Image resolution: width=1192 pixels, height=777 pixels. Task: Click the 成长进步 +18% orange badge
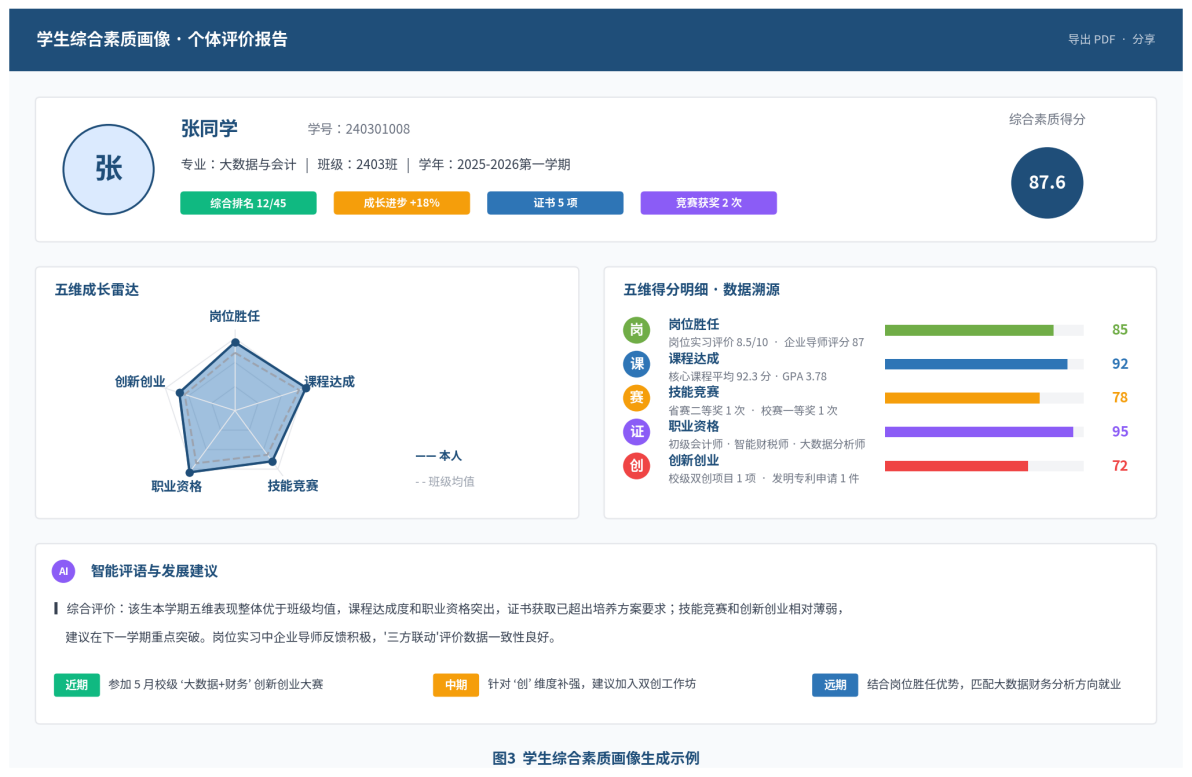tap(401, 203)
